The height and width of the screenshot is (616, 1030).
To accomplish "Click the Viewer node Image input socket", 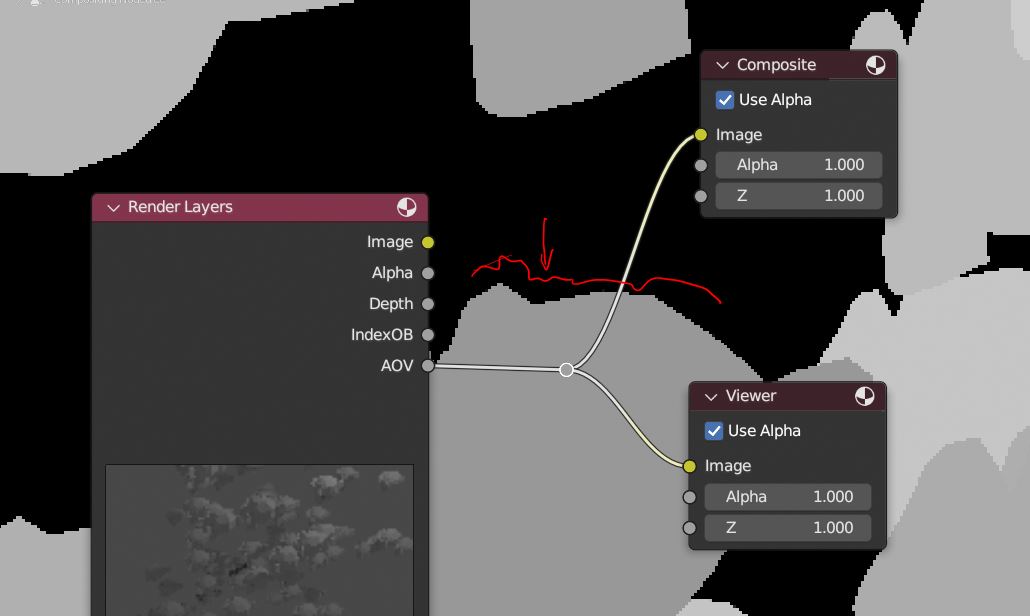I will [689, 466].
